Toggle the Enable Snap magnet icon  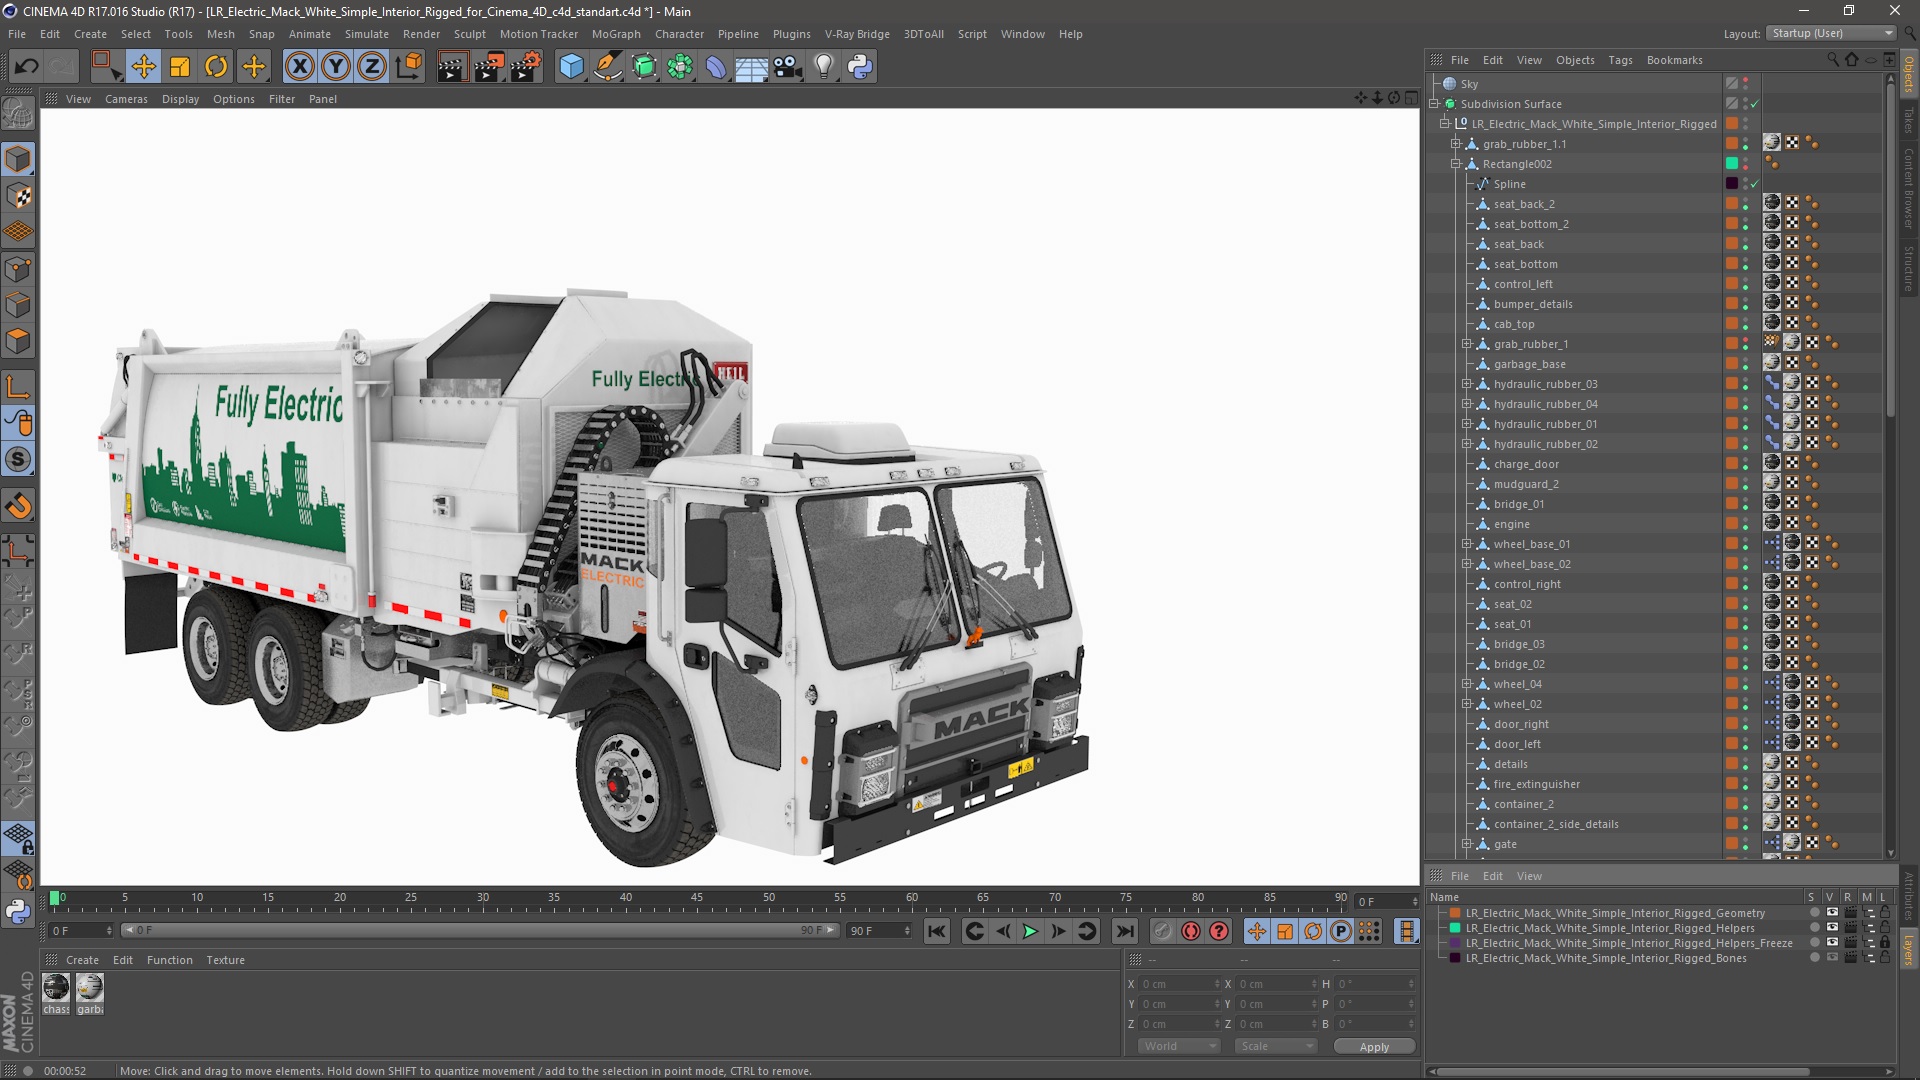[18, 506]
